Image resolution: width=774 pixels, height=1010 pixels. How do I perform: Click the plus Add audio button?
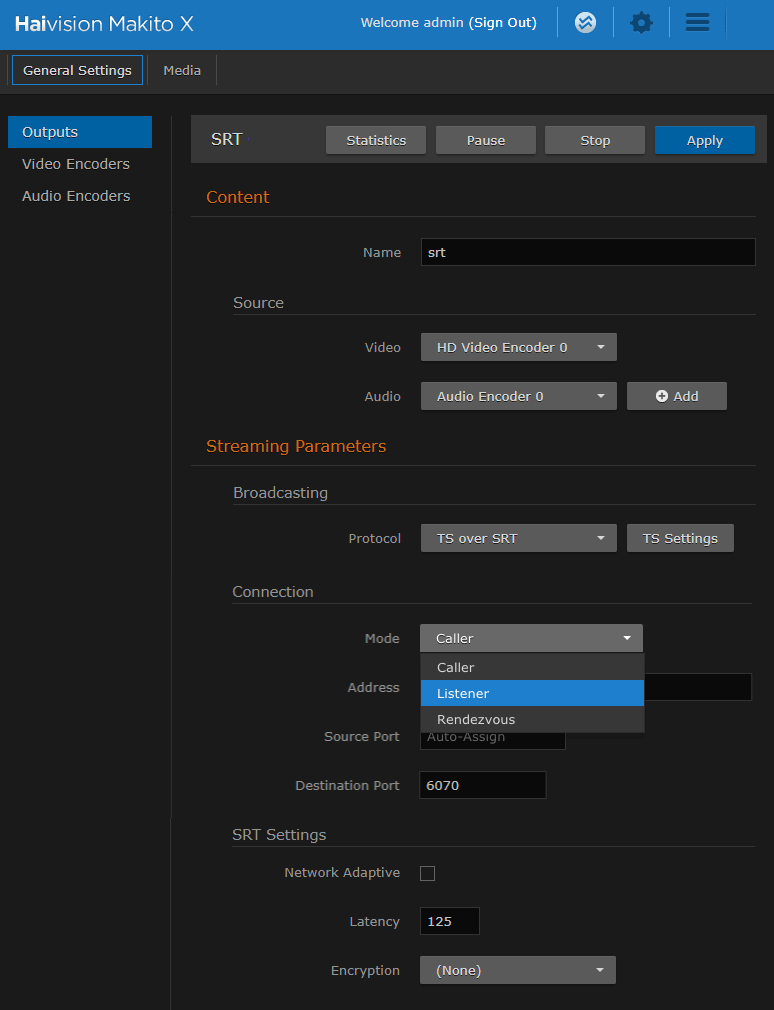tap(676, 396)
